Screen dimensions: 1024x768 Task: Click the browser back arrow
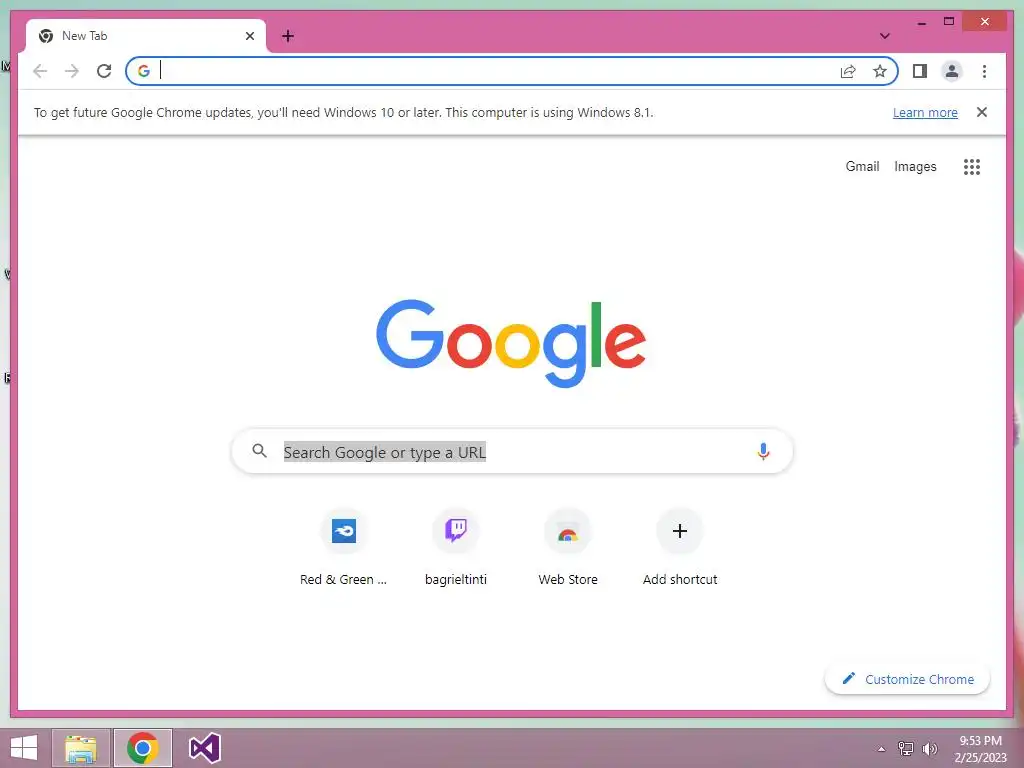[40, 71]
